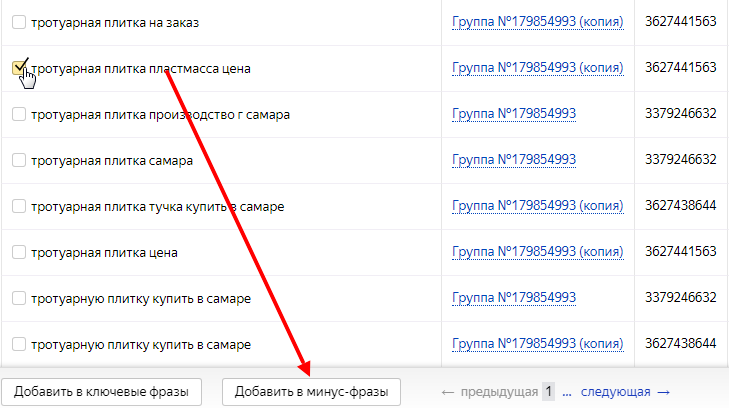The height and width of the screenshot is (408, 729).
Task: Click "Добавить в минус-фразы" button
Action: (x=311, y=392)
